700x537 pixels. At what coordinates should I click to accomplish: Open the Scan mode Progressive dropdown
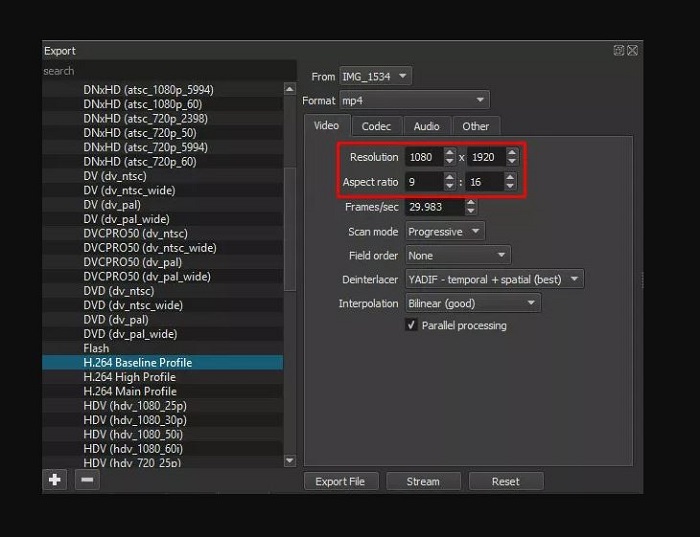(x=444, y=231)
